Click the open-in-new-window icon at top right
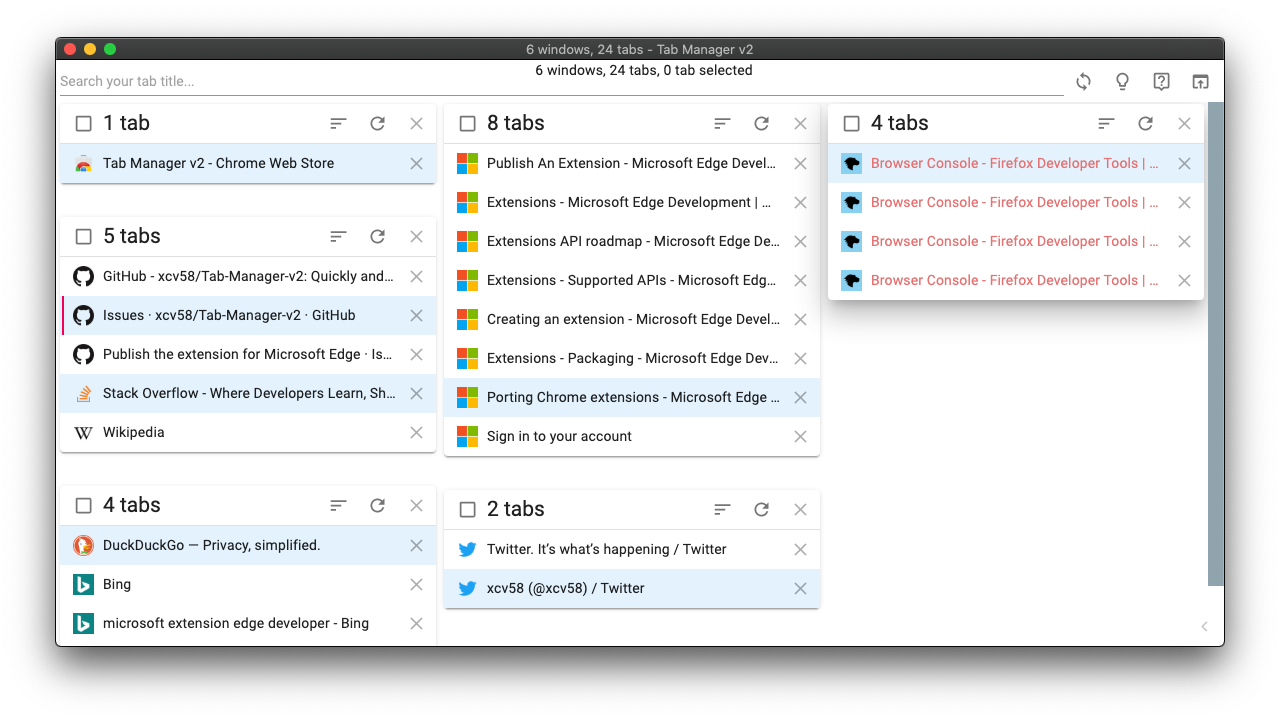This screenshot has width=1280, height=720. pos(1200,82)
